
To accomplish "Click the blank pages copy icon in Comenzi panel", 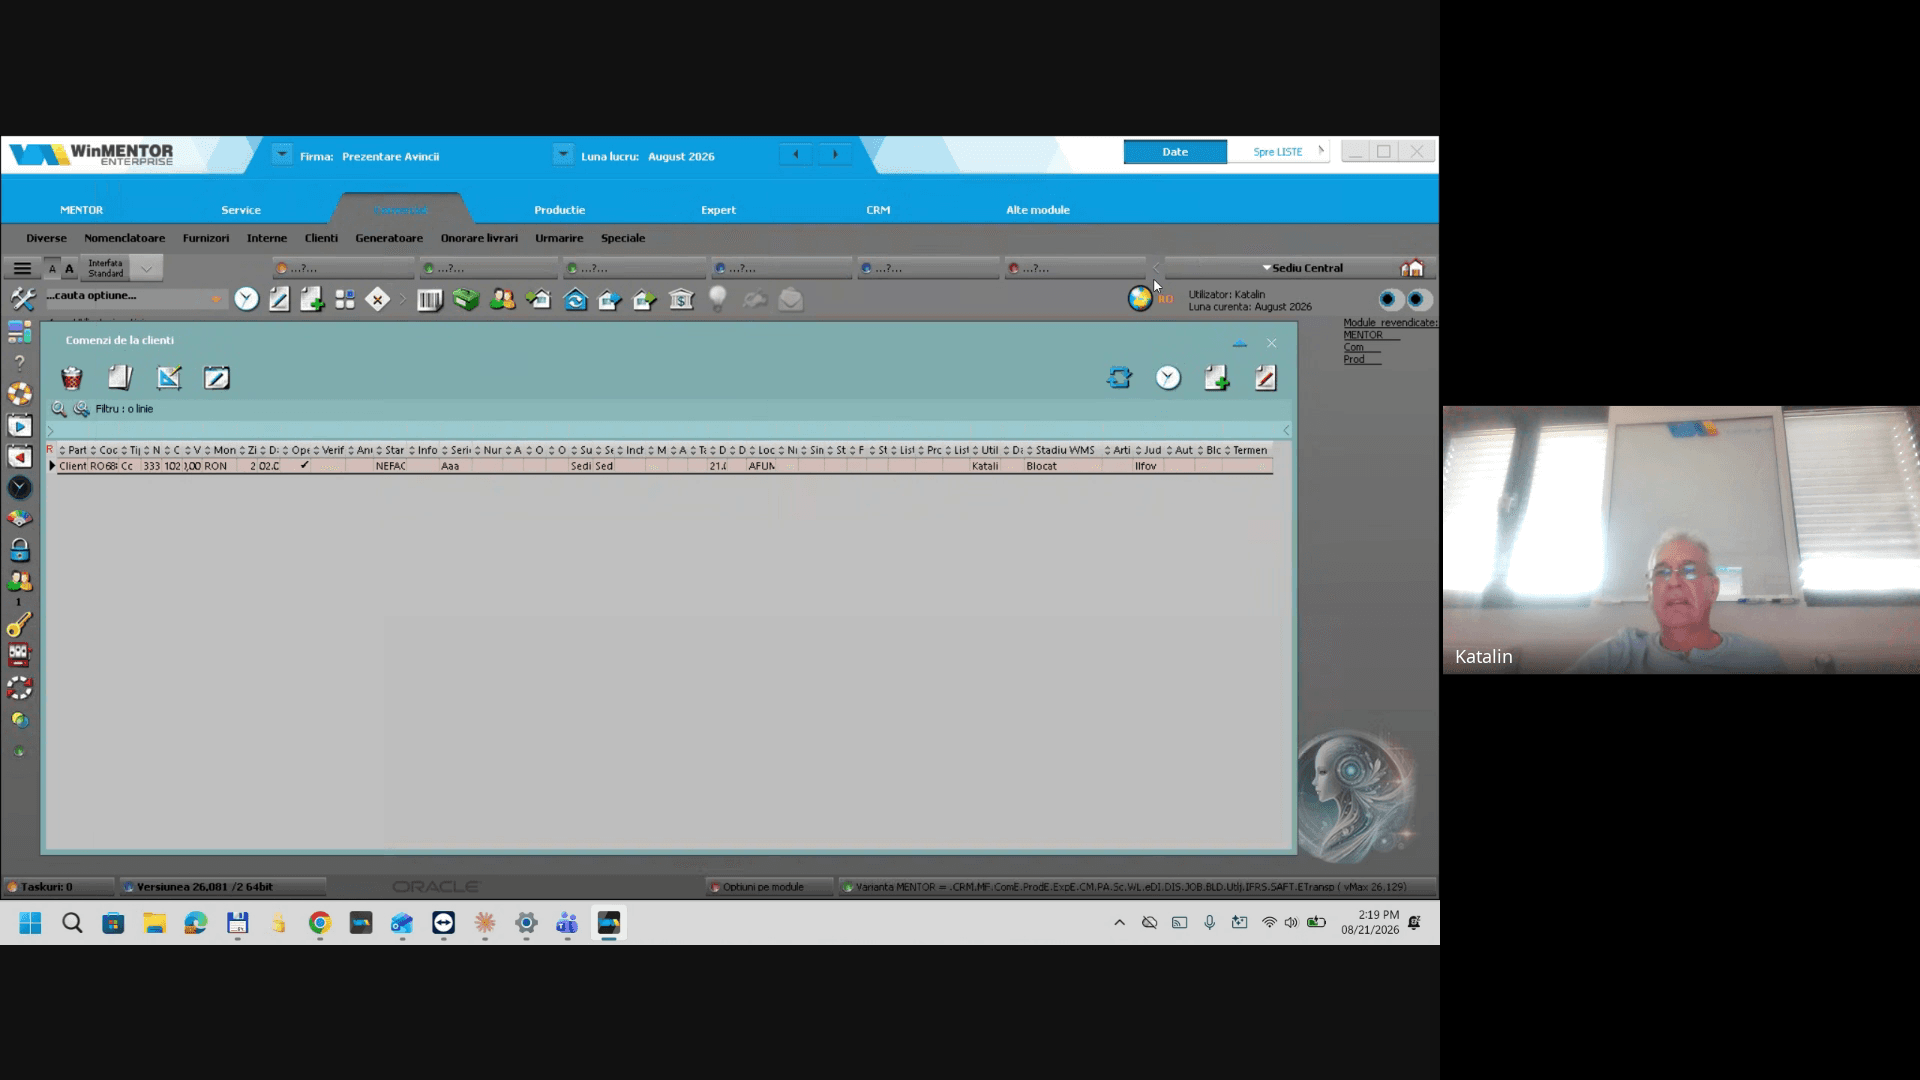I will [120, 378].
